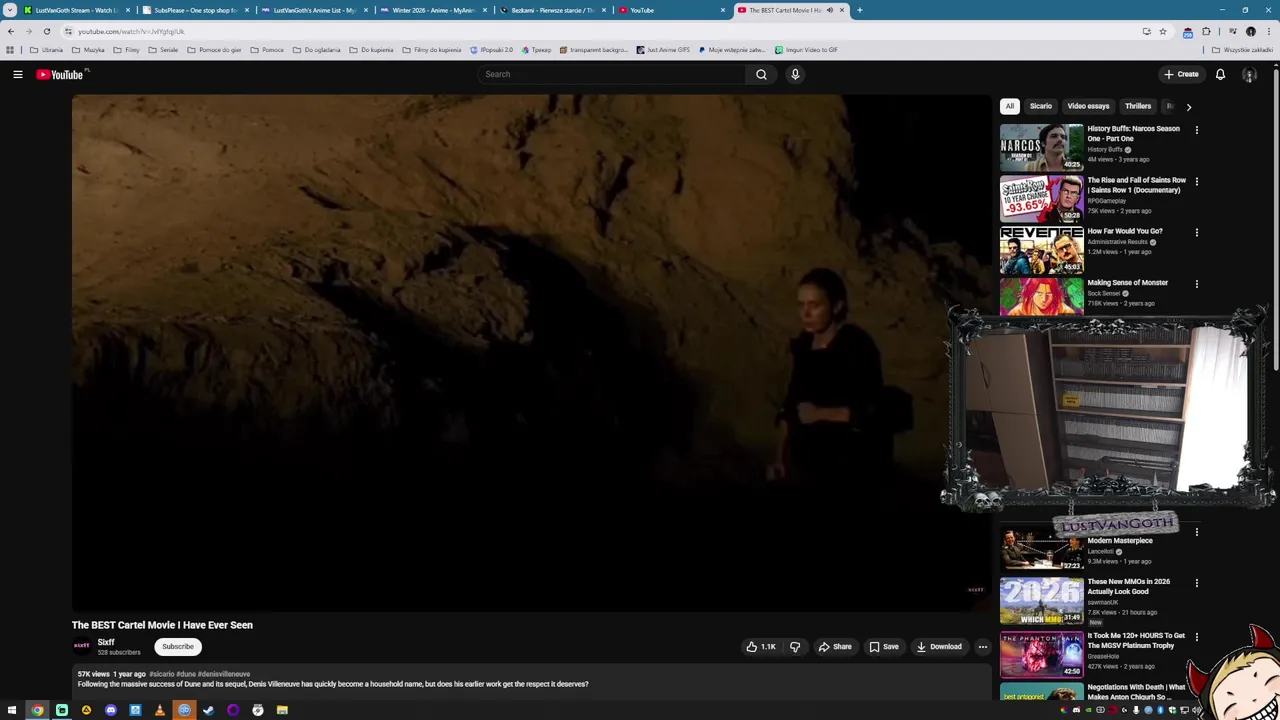Select the Video essays filter chip
This screenshot has height=720, width=1280.
[x=1088, y=106]
